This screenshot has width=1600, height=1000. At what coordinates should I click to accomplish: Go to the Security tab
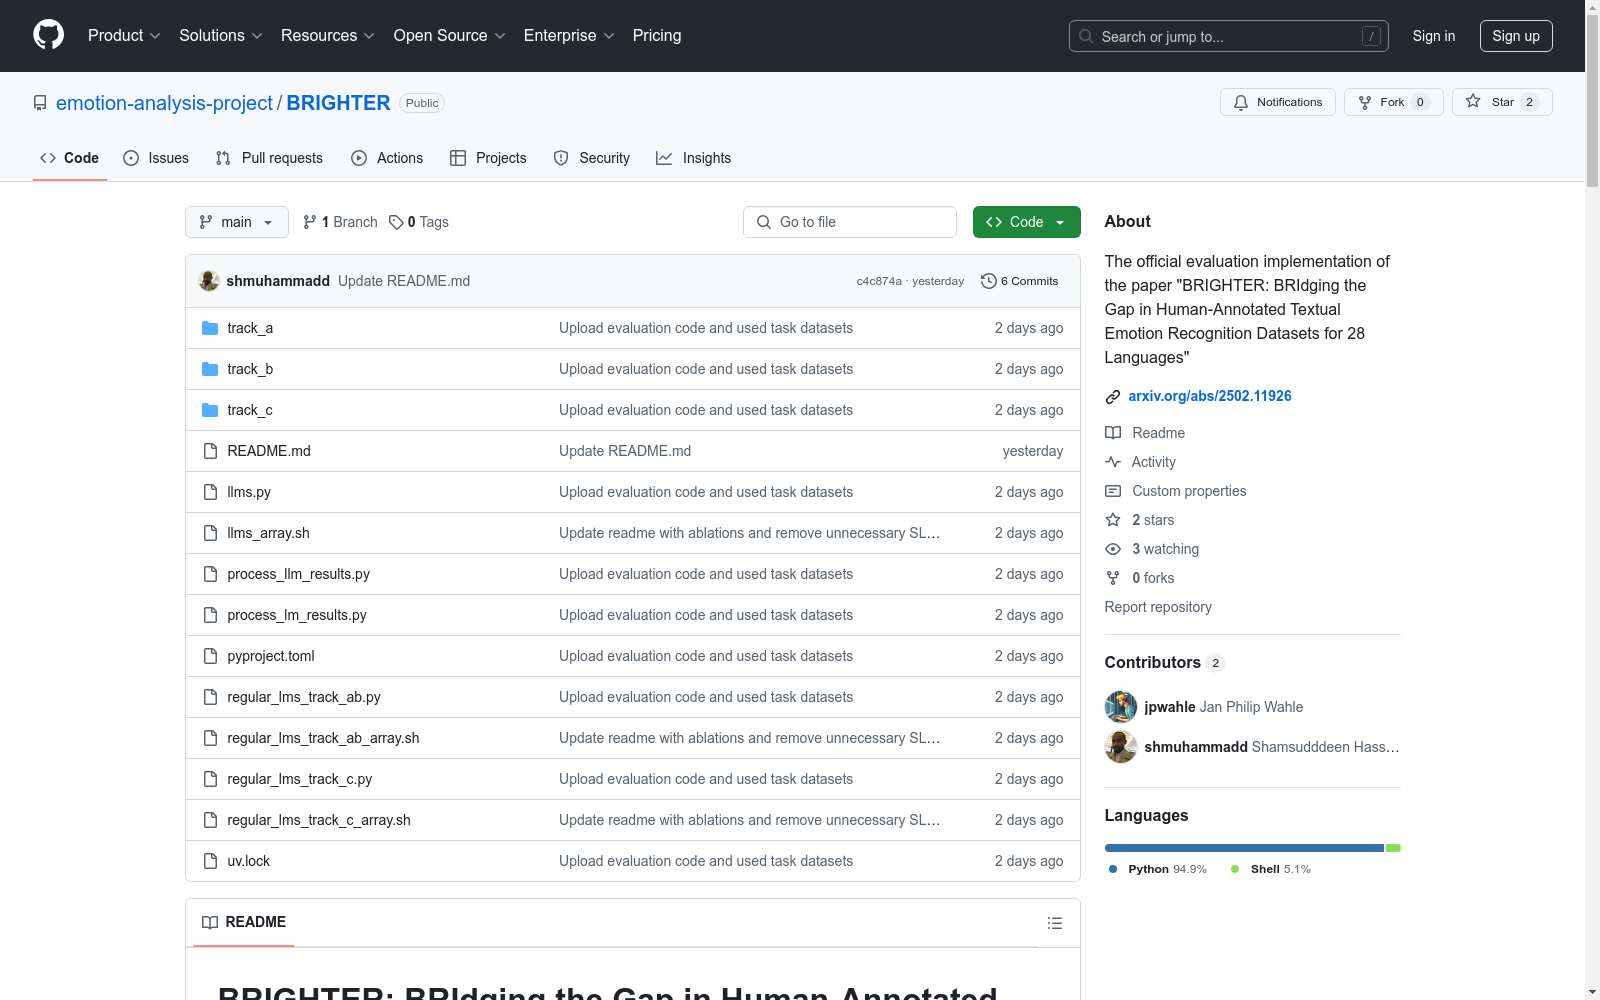point(592,158)
